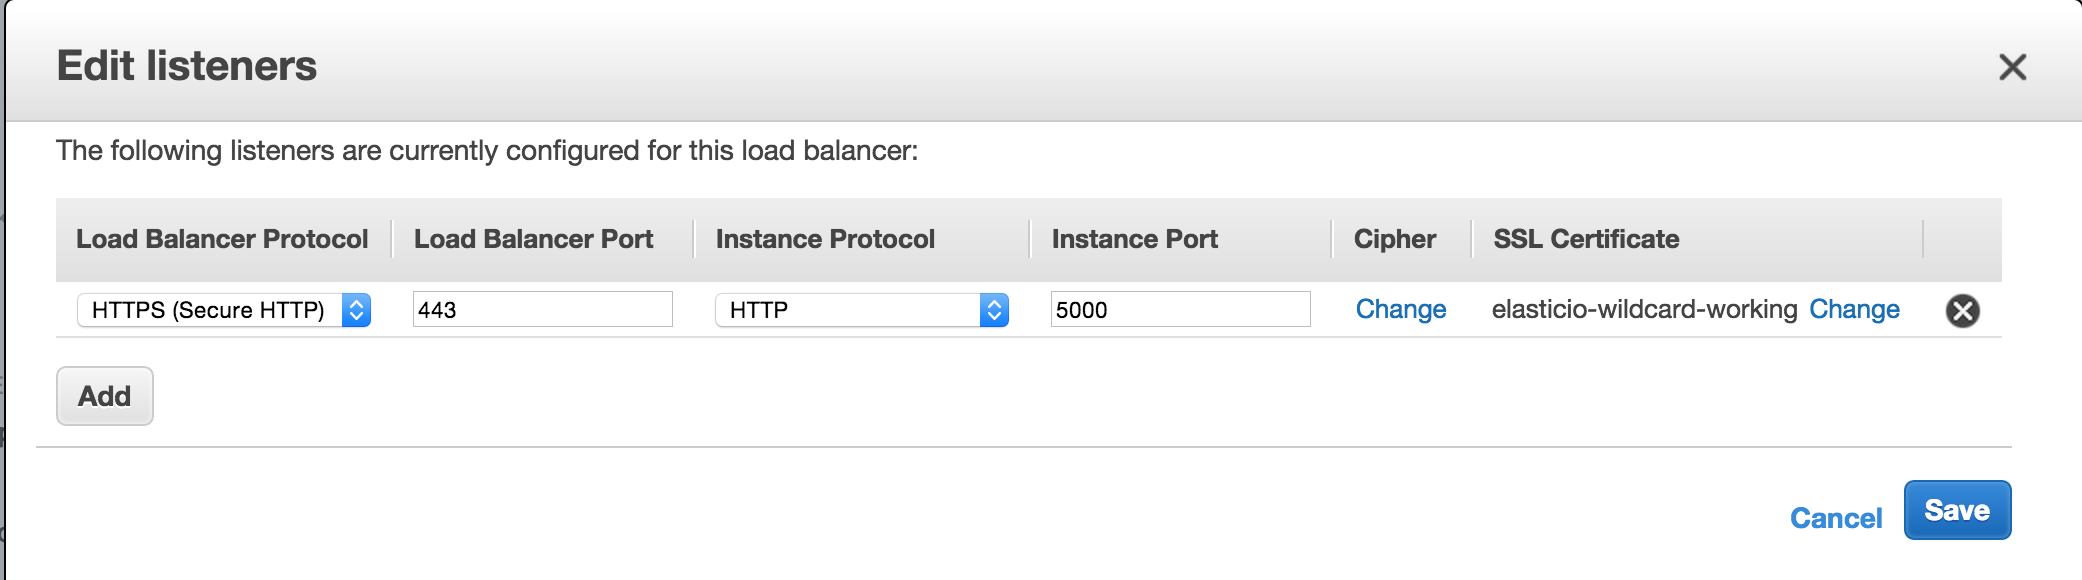Screen dimensions: 2082x580
Task: Click the Add button to create a listener
Action: pos(104,396)
